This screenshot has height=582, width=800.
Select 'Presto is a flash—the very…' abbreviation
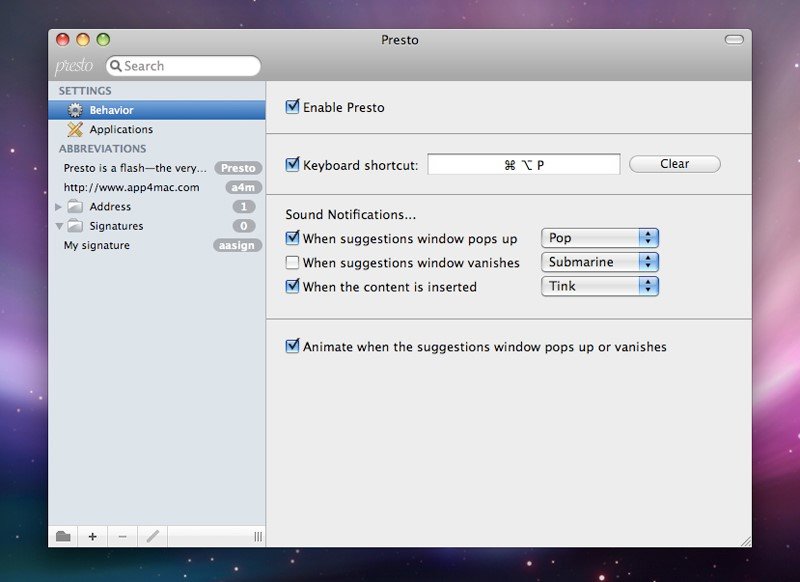[157, 168]
